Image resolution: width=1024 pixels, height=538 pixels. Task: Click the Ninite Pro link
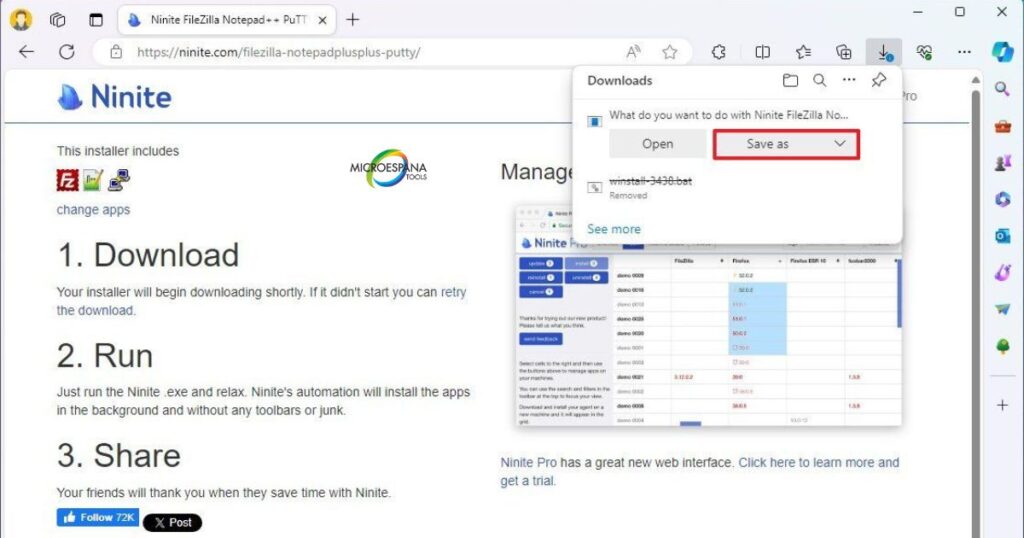(528, 462)
